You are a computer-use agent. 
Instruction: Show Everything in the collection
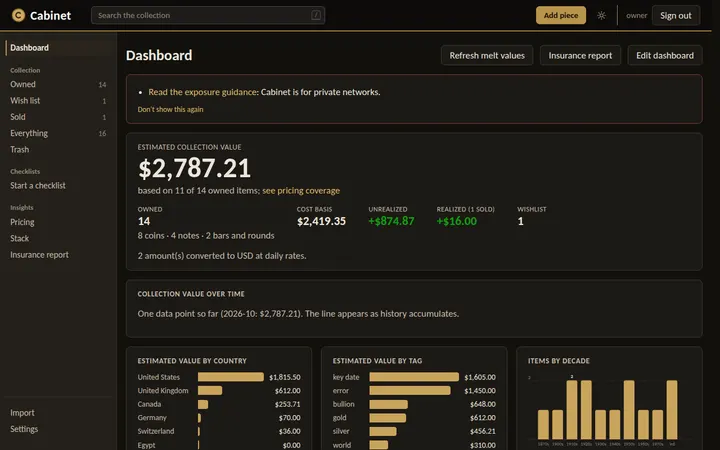(59, 133)
